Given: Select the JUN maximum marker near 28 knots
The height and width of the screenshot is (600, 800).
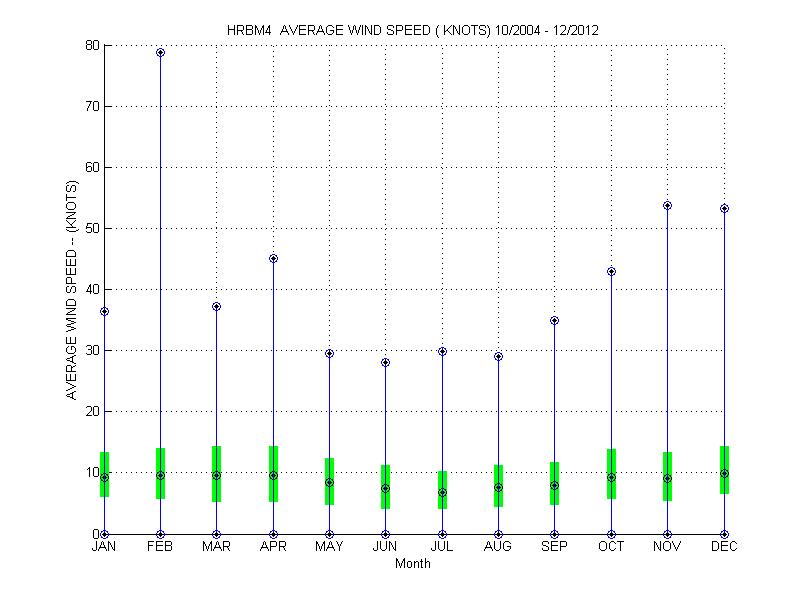Looking at the screenshot, I should click(x=386, y=363).
